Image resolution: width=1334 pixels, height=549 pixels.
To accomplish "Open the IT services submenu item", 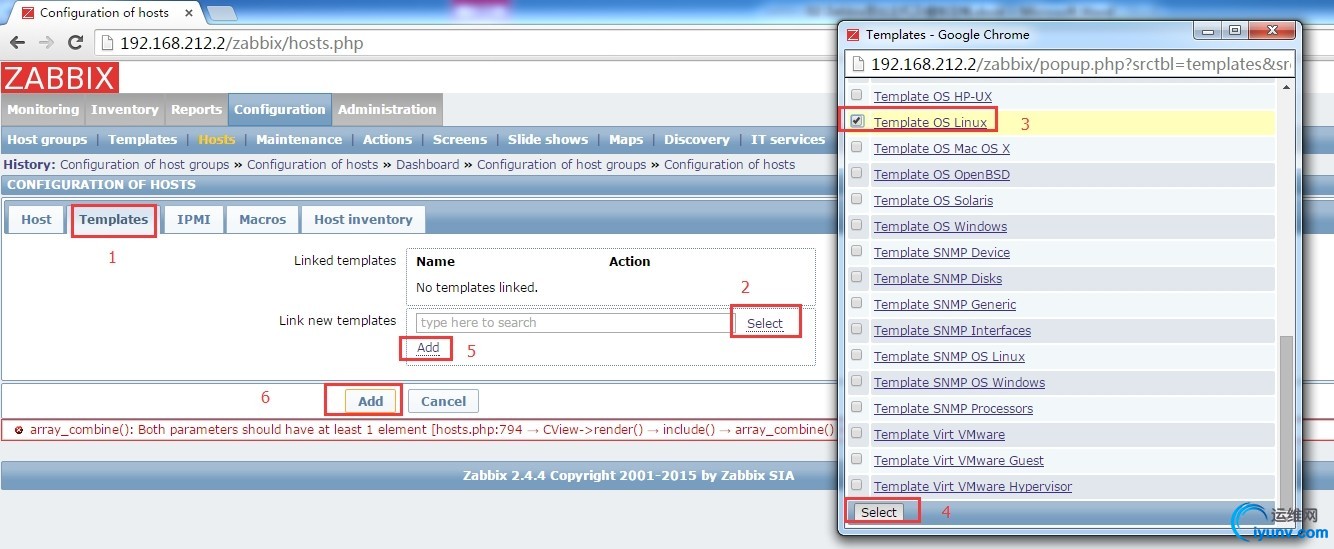I will tap(788, 140).
